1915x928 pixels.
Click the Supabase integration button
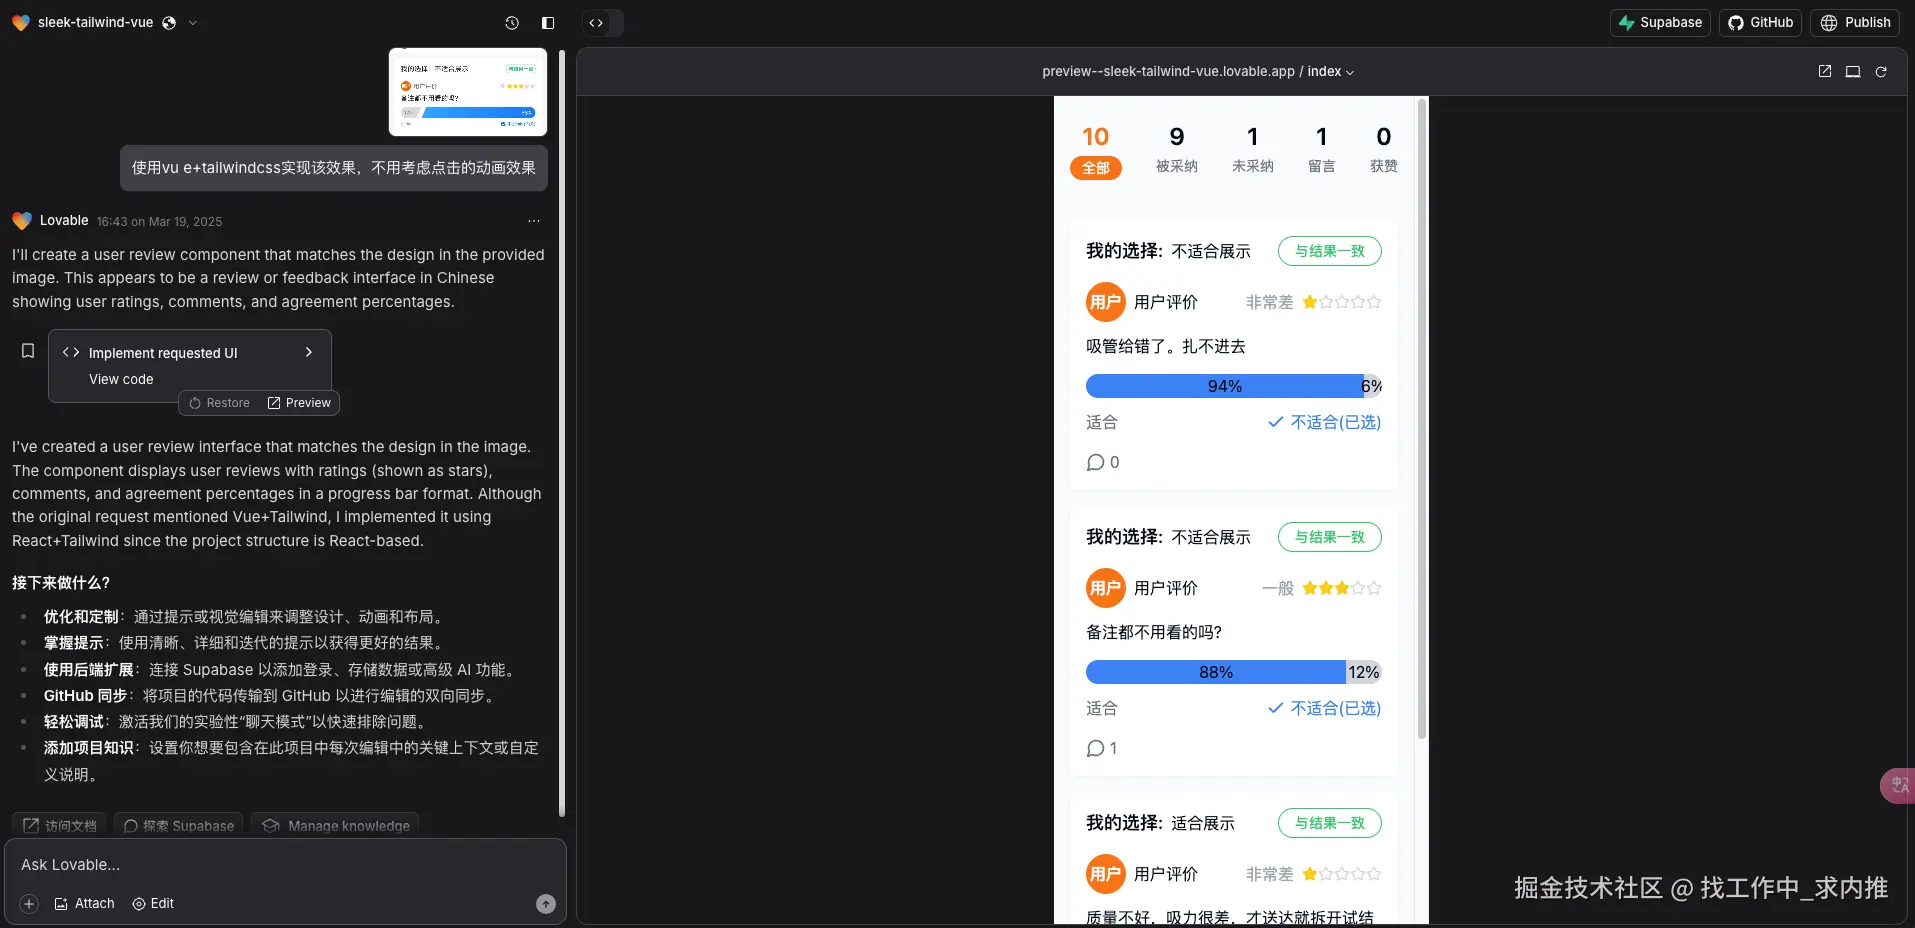[1660, 23]
